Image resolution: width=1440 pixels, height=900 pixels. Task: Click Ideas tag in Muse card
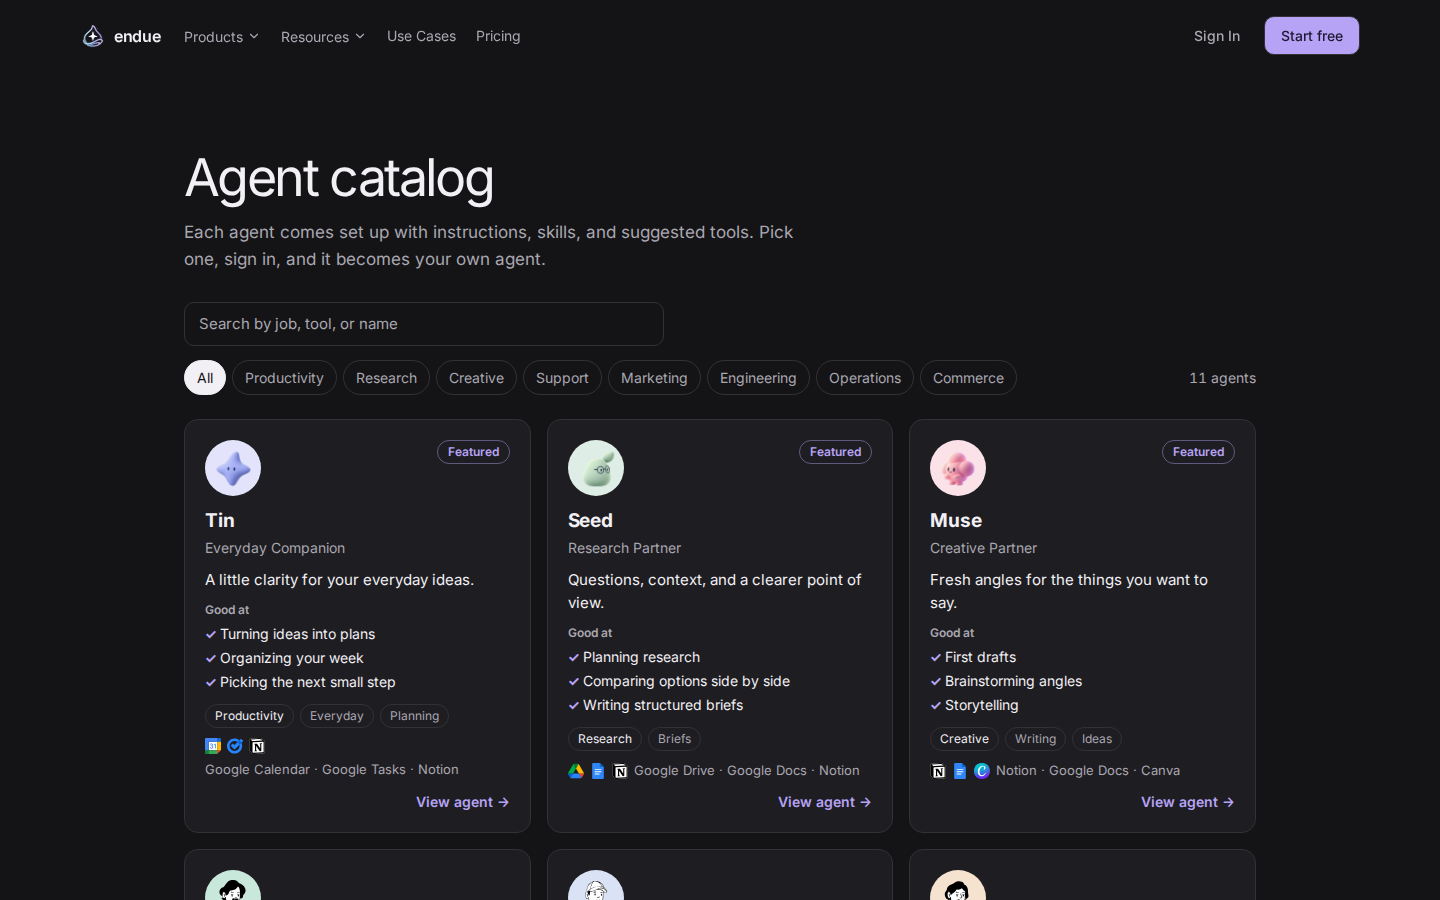[x=1097, y=739]
